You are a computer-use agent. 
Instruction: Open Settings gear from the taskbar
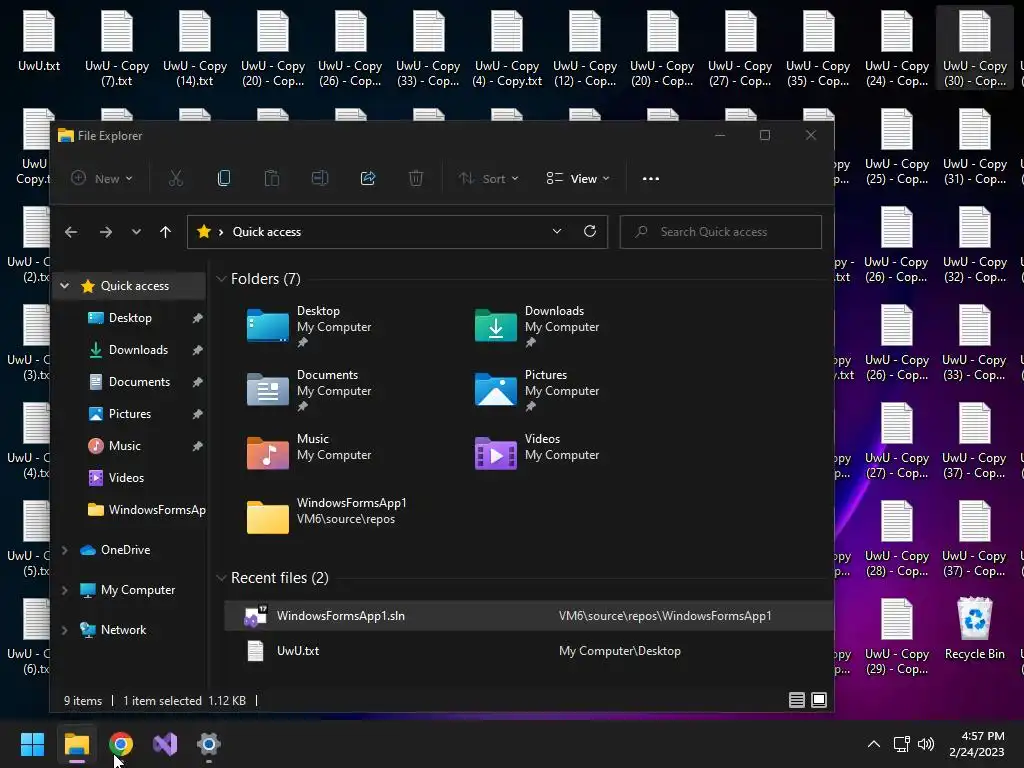pos(209,744)
